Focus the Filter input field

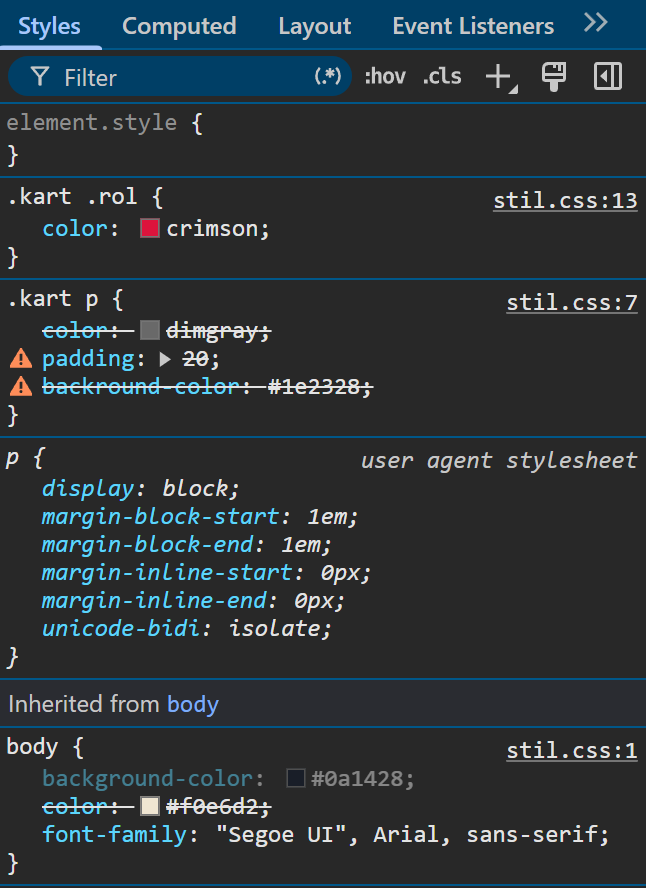(181, 77)
